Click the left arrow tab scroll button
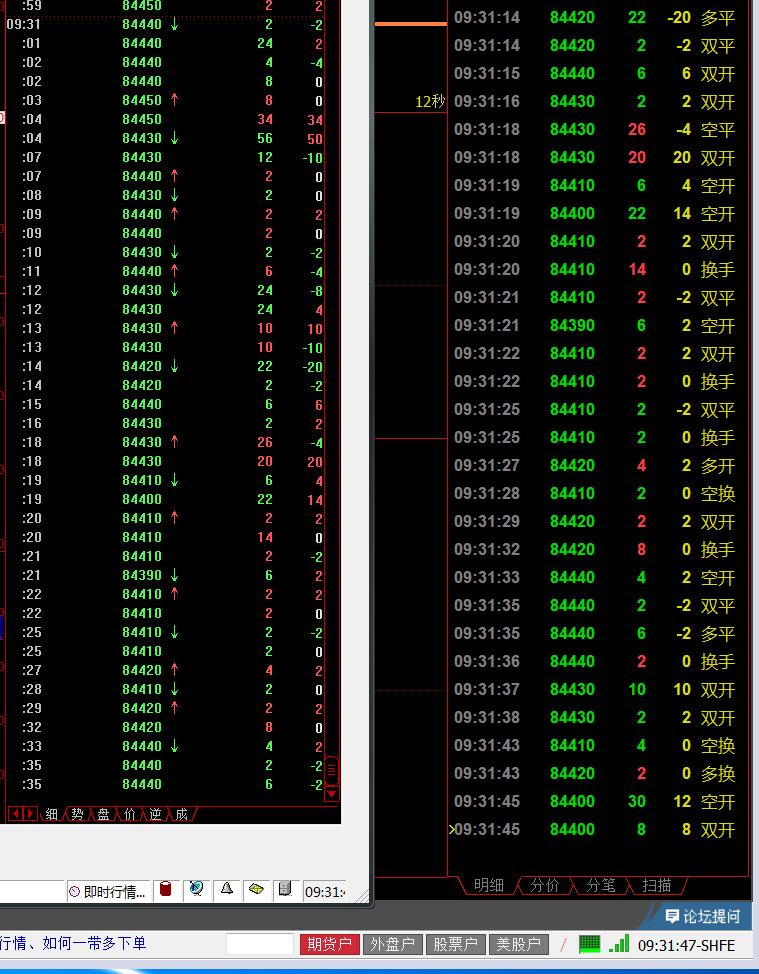Screen dimensions: 759x974 [16, 813]
